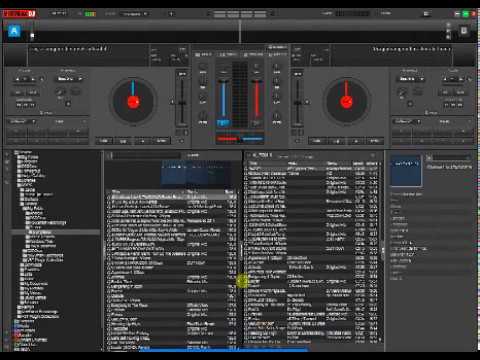Switch to the third mixer tab (SCRATCH)

[254, 54]
